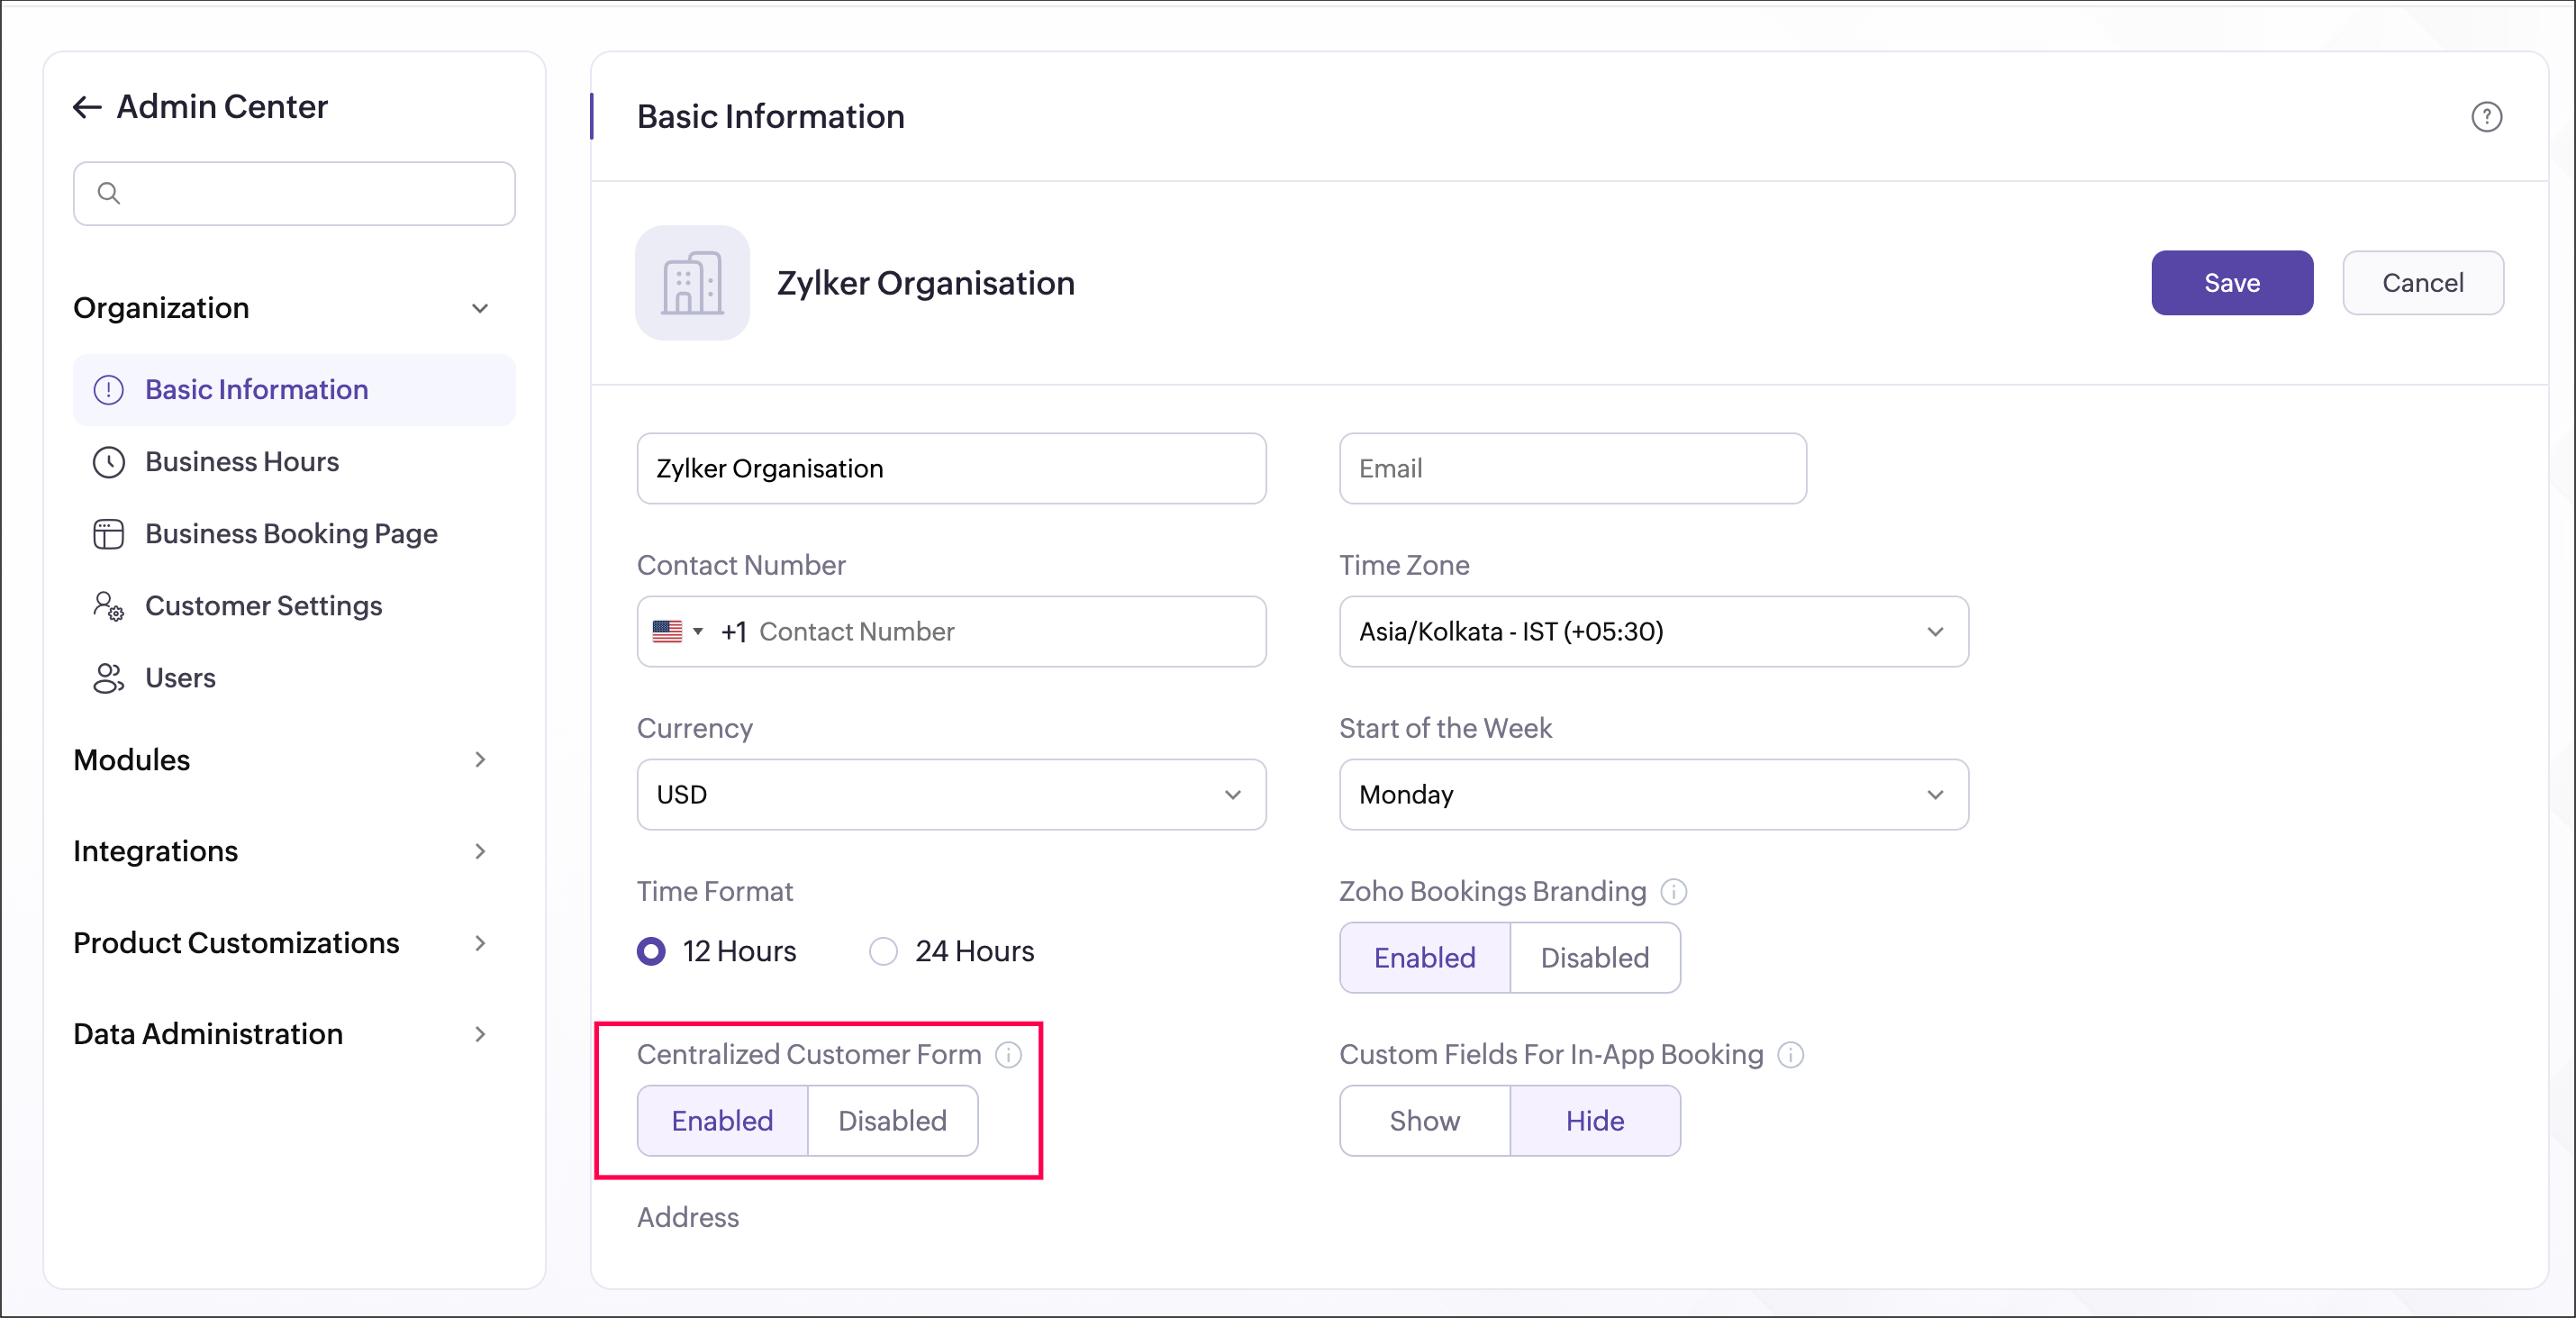Image resolution: width=2576 pixels, height=1318 pixels.
Task: Click the Cancel button
Action: pos(2421,283)
